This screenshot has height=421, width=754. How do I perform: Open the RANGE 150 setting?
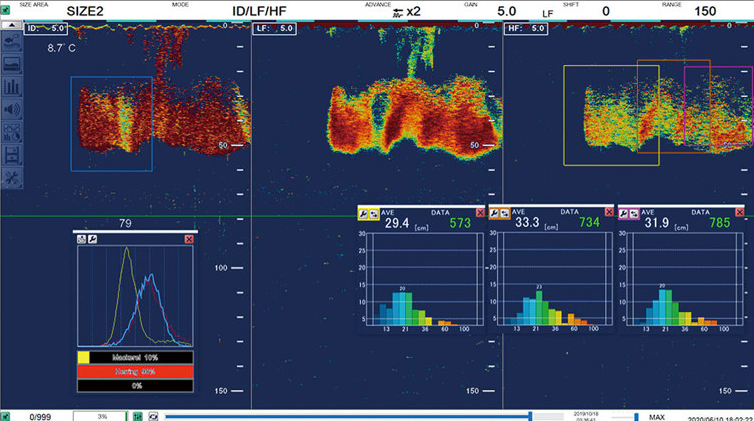pos(705,10)
